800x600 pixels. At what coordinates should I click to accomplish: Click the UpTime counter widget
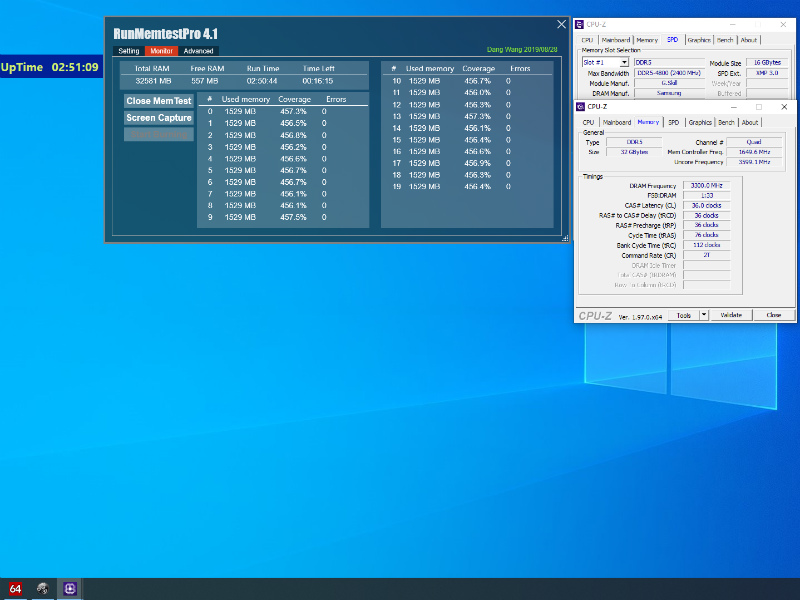pyautogui.click(x=50, y=68)
